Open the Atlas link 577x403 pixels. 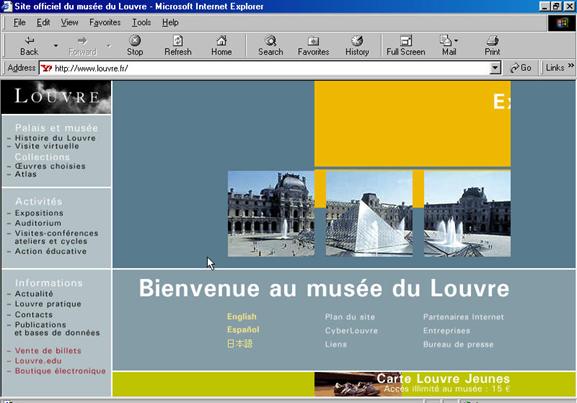click(25, 174)
